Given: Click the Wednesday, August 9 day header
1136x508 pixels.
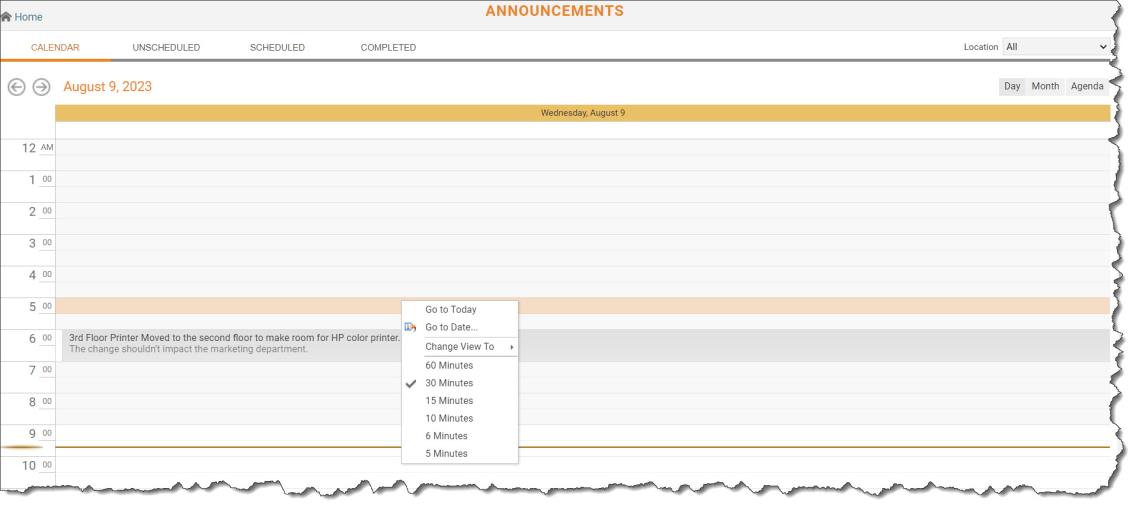Looking at the screenshot, I should click(582, 113).
